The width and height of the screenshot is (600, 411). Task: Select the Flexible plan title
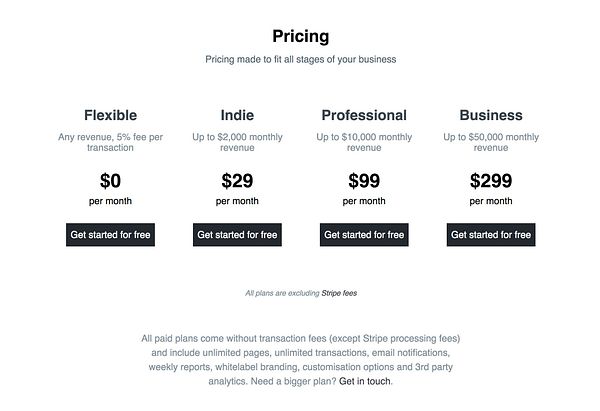coord(110,115)
